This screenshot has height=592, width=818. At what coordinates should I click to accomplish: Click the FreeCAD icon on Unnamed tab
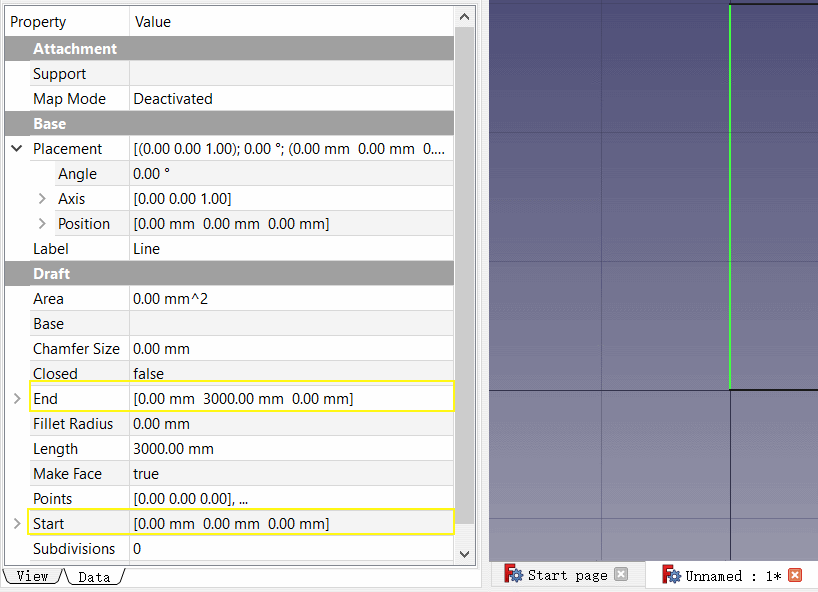coord(671,575)
